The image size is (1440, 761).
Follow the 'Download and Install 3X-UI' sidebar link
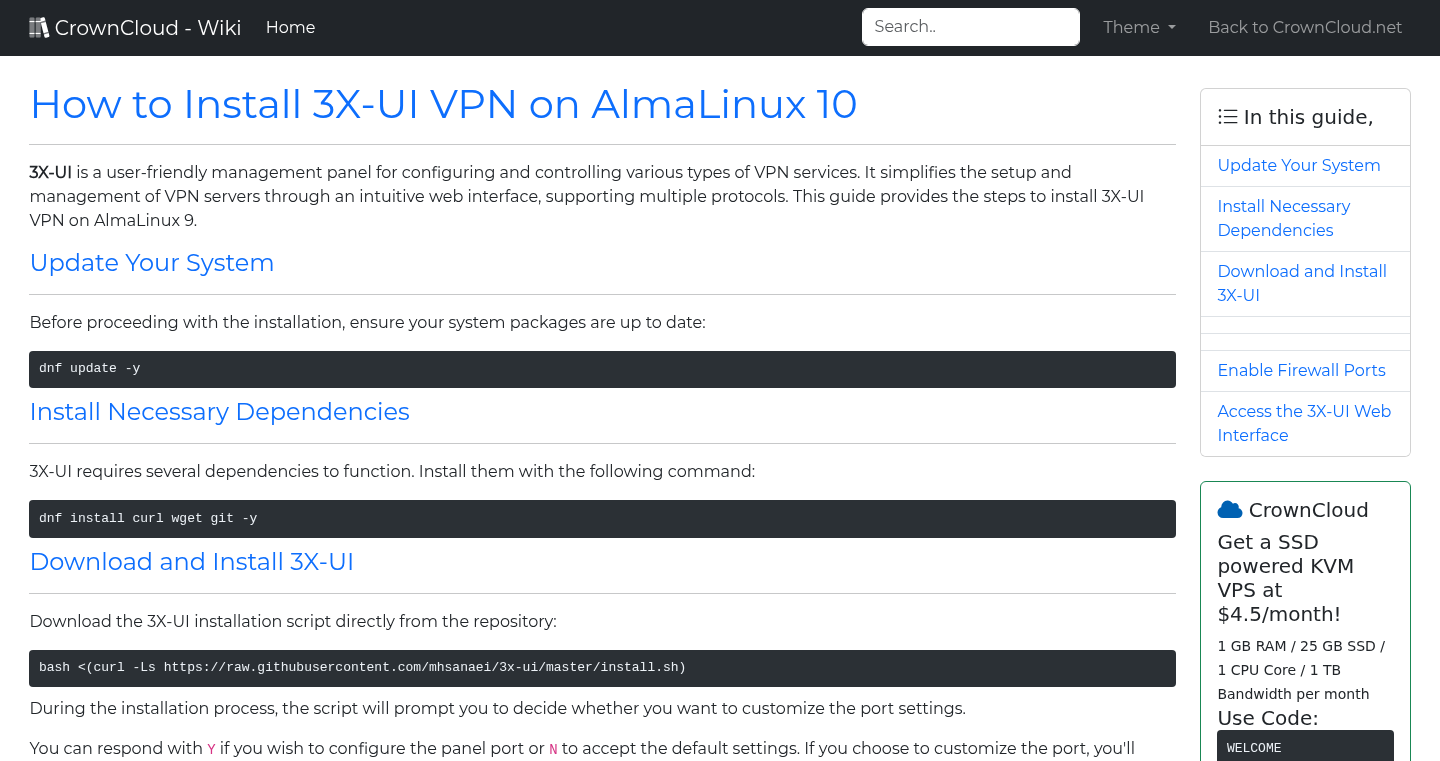(x=1301, y=283)
